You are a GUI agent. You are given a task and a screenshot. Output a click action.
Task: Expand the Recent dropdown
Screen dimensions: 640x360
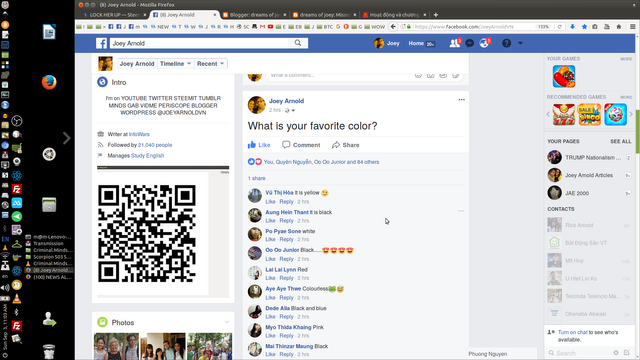(x=210, y=64)
